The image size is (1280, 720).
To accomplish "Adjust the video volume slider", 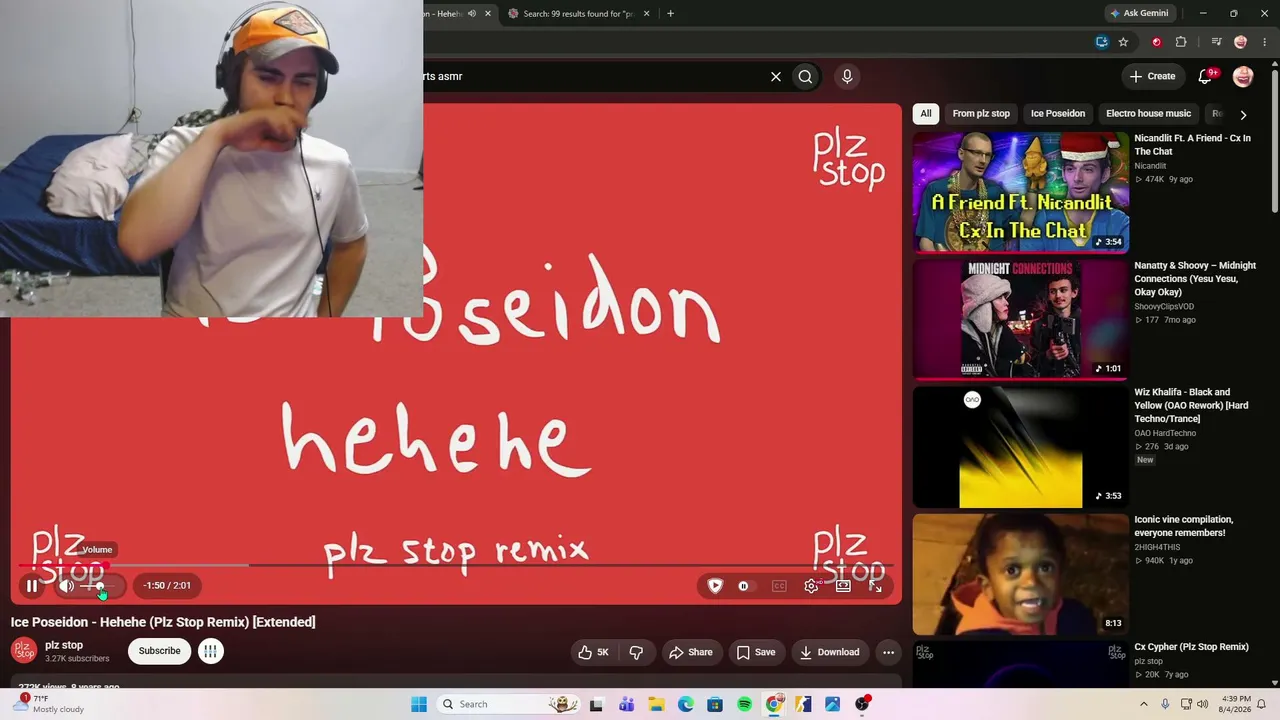I will [100, 586].
